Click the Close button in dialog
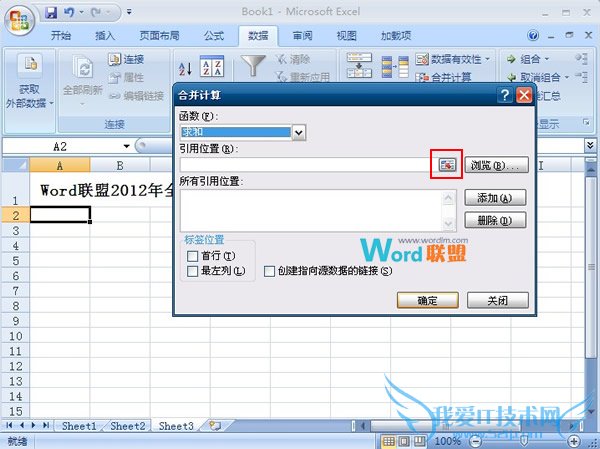This screenshot has width=600, height=449. click(x=498, y=300)
